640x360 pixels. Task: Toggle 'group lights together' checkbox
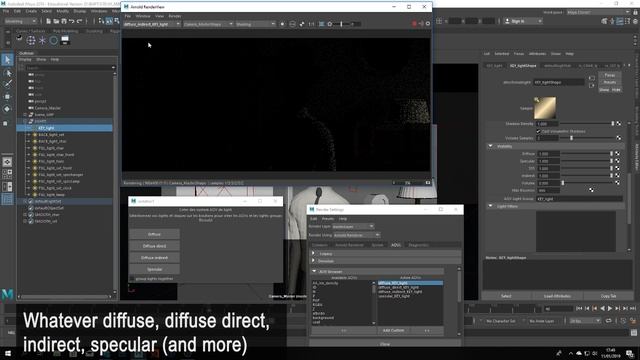click(131, 279)
